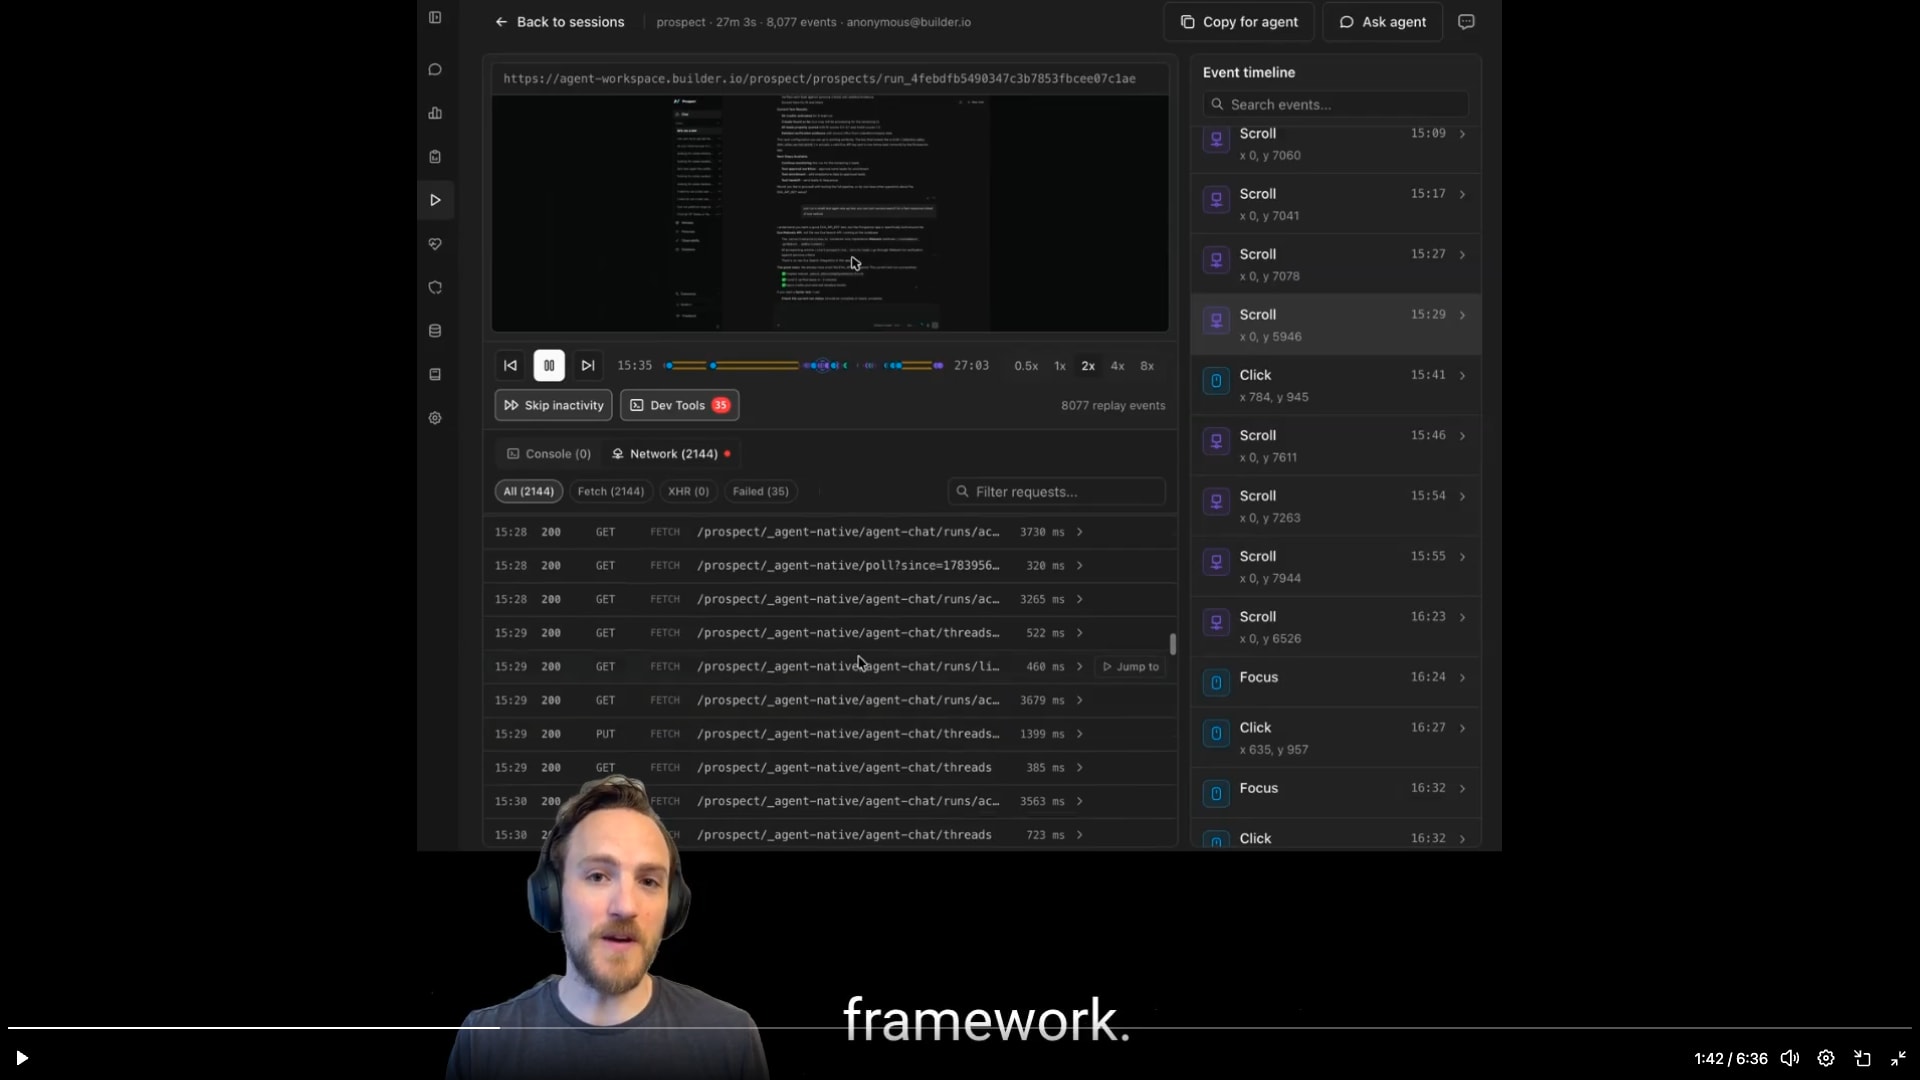
Task: Set replay speed to 0.5x
Action: click(1026, 366)
